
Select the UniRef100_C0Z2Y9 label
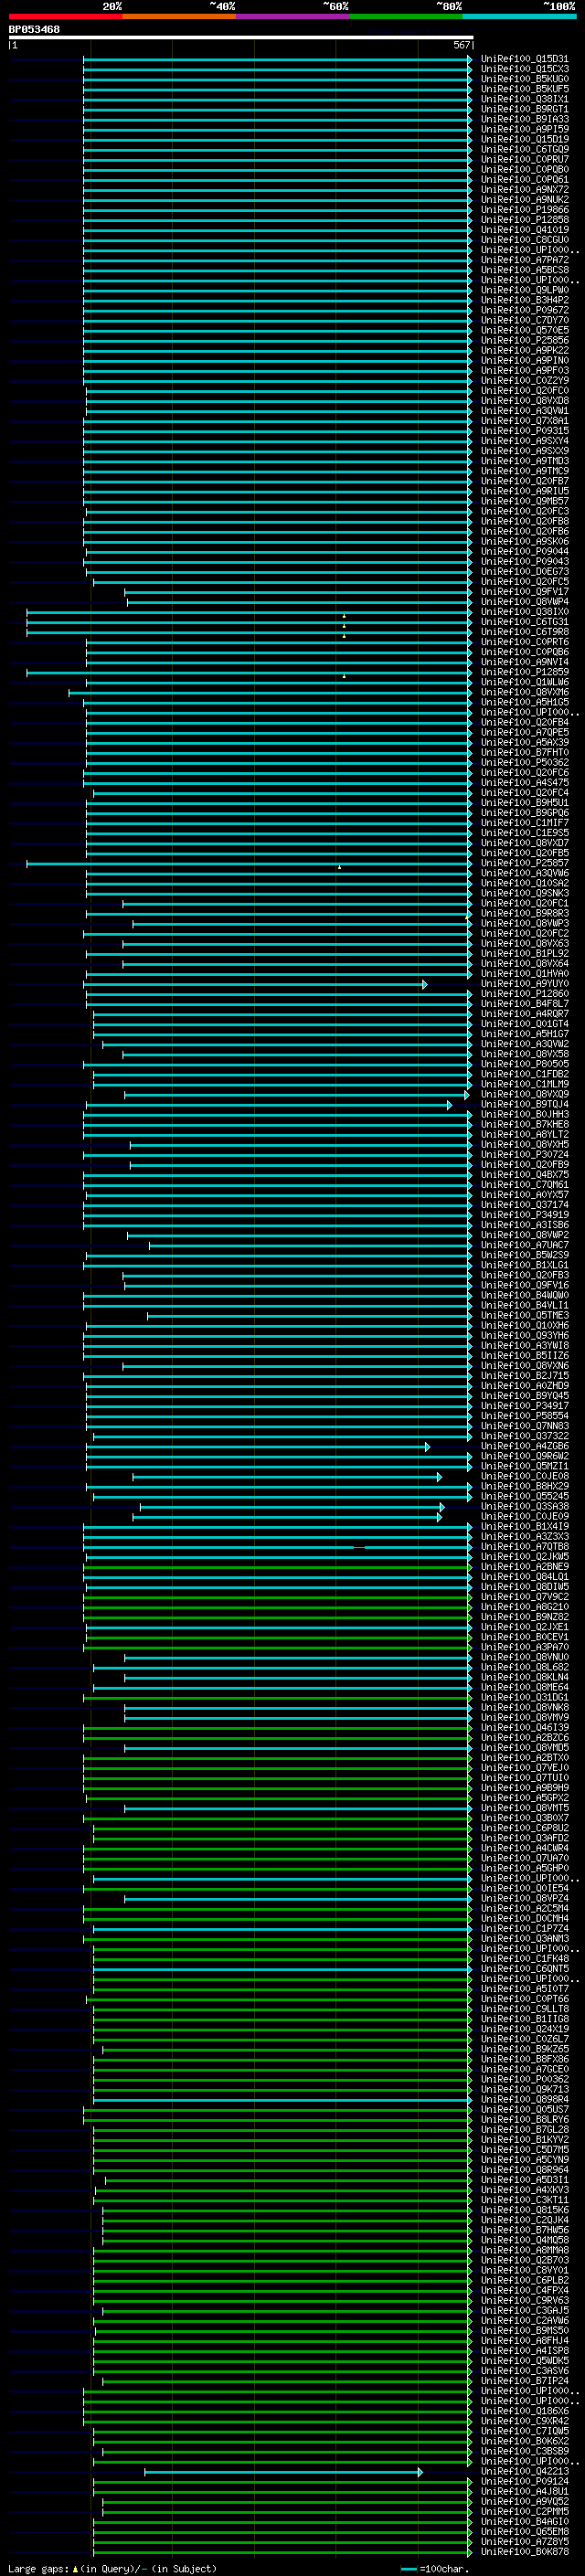[524, 381]
